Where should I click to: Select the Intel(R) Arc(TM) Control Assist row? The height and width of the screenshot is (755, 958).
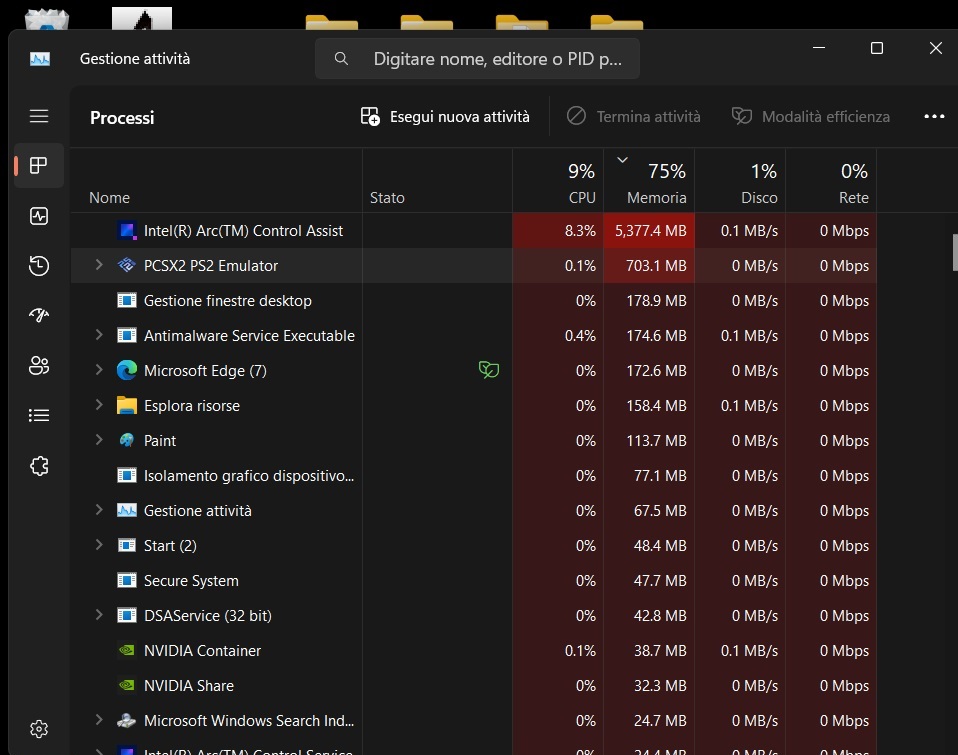pos(474,230)
